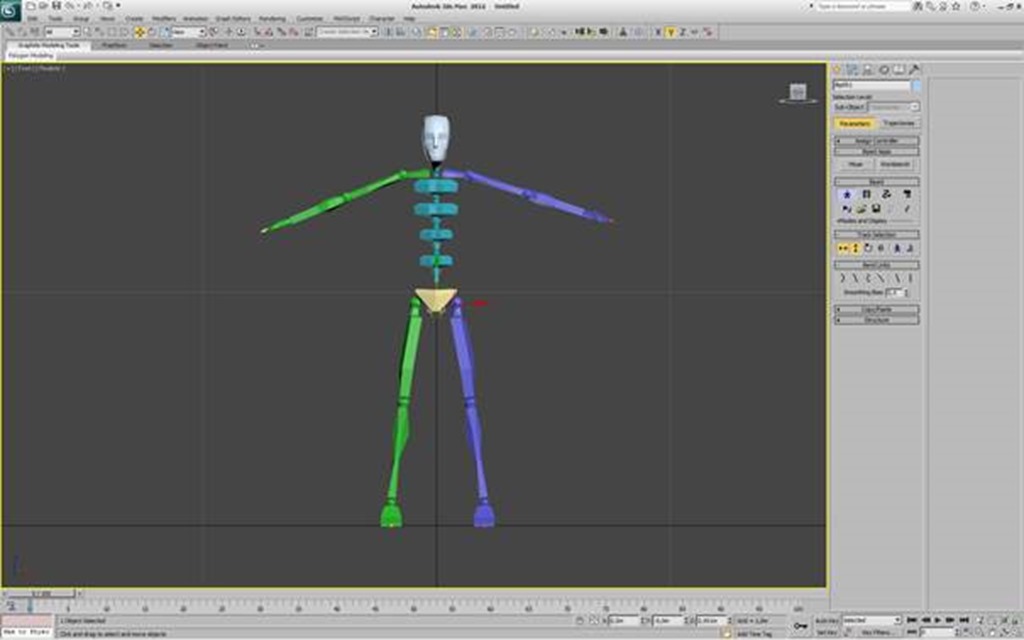This screenshot has width=1024, height=640.
Task: Toggle the Auto Key animation mode
Action: (x=825, y=620)
